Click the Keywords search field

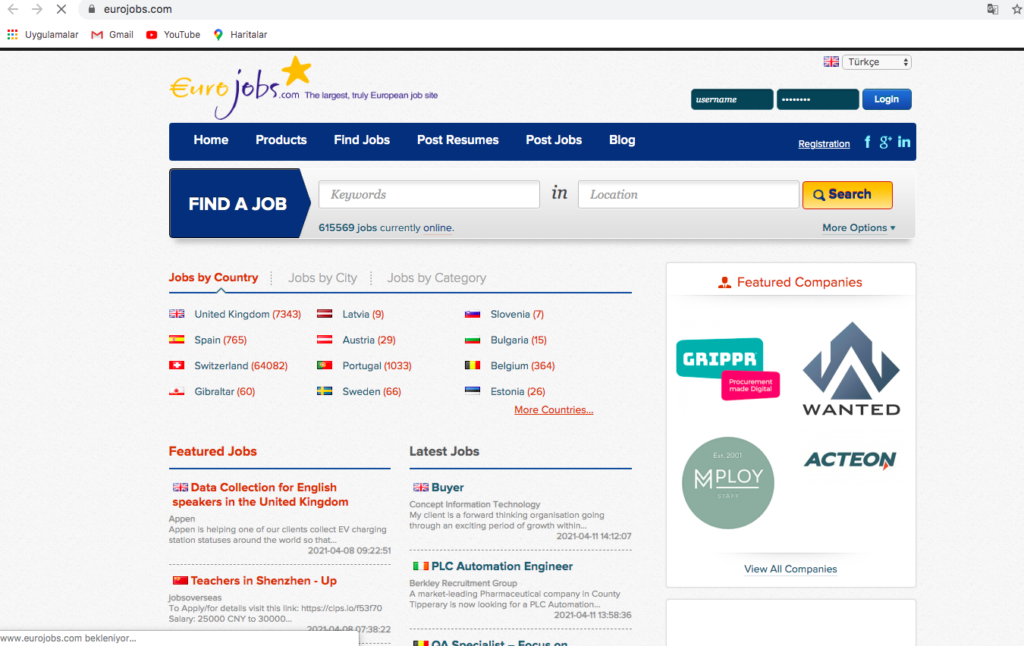(429, 195)
